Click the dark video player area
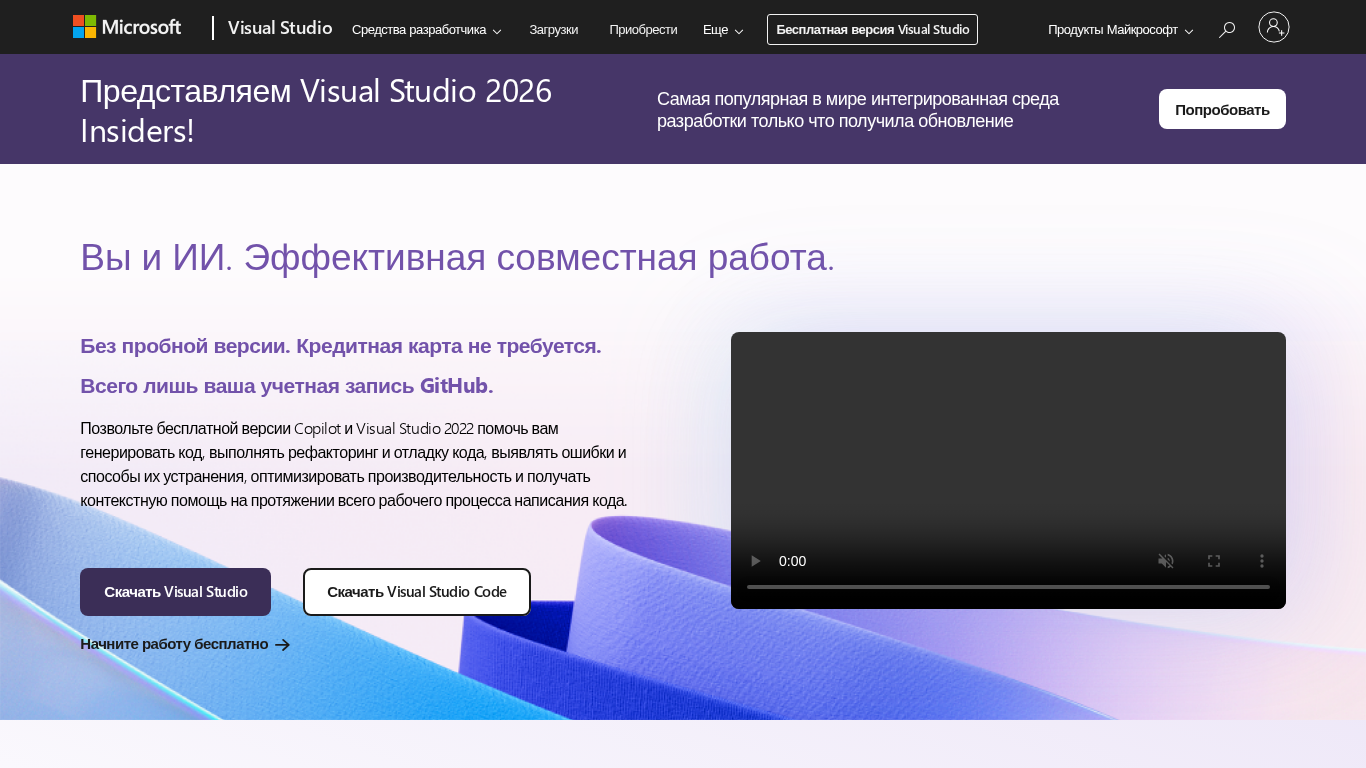Image resolution: width=1366 pixels, height=768 pixels. (1008, 430)
